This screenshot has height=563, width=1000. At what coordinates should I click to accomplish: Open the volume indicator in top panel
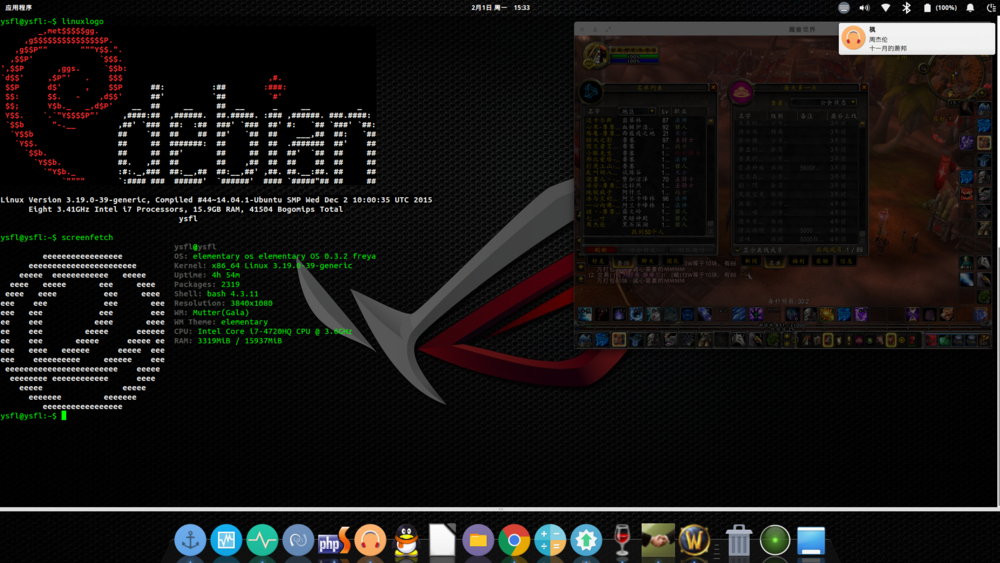(x=864, y=7)
